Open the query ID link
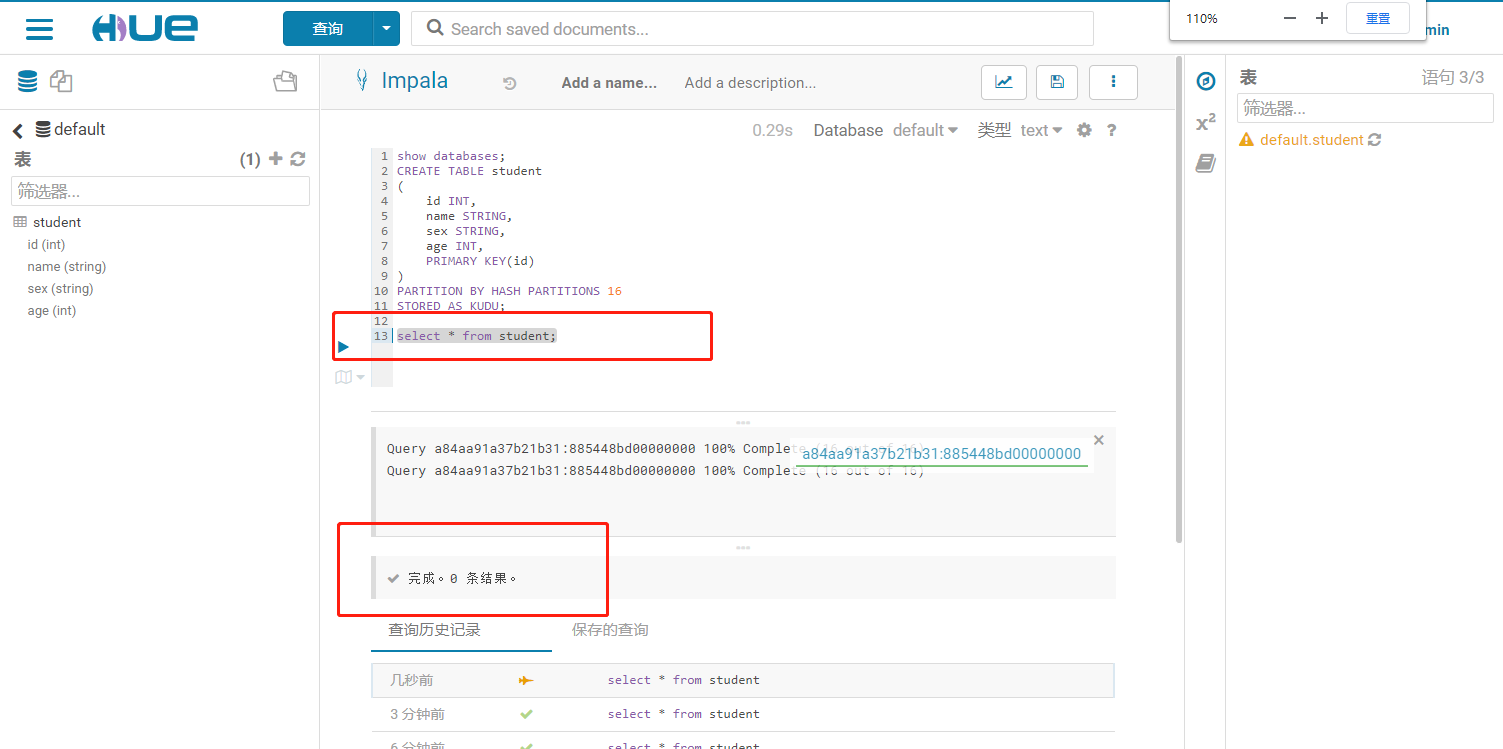 point(941,454)
